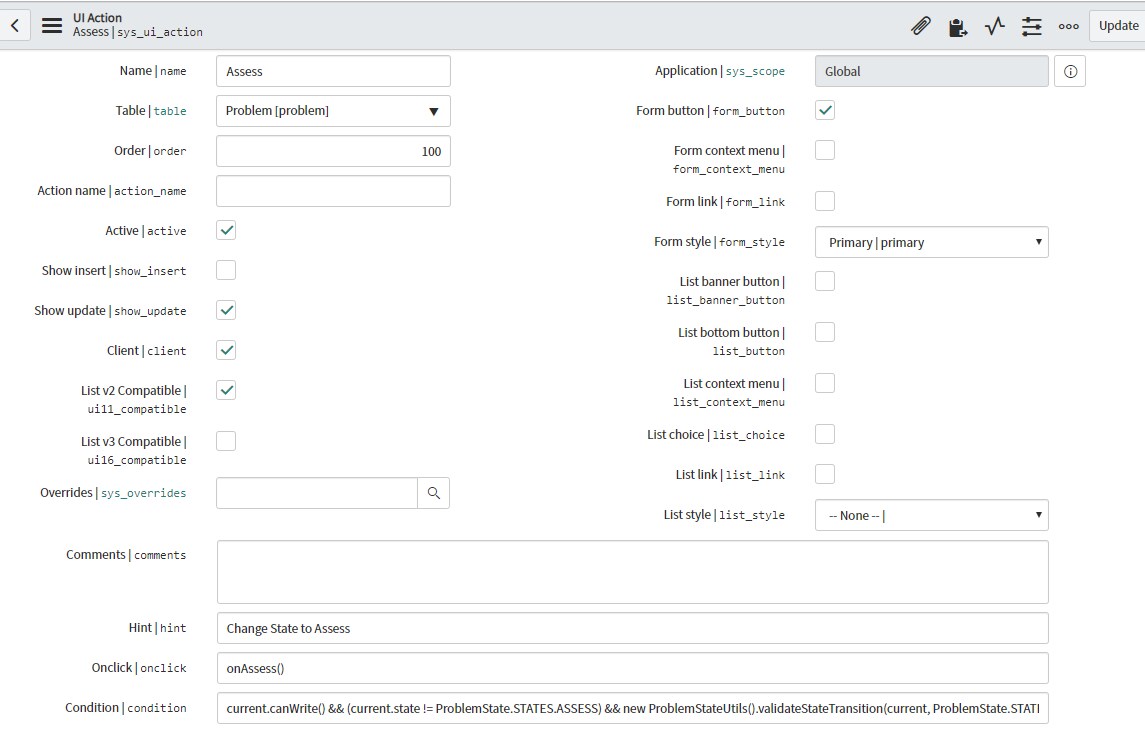Enable the List v3 Compatible checkbox
Image resolution: width=1145 pixels, height=729 pixels.
227,441
